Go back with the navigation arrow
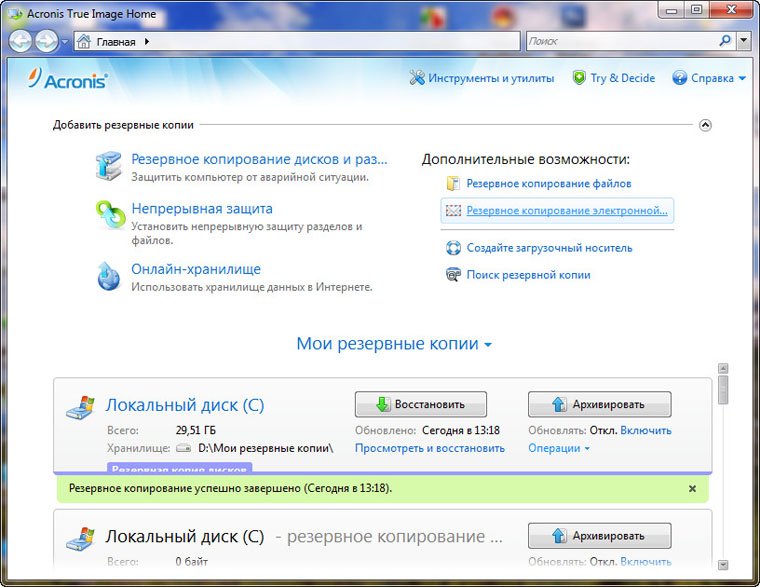The width and height of the screenshot is (760, 587). [x=21, y=42]
